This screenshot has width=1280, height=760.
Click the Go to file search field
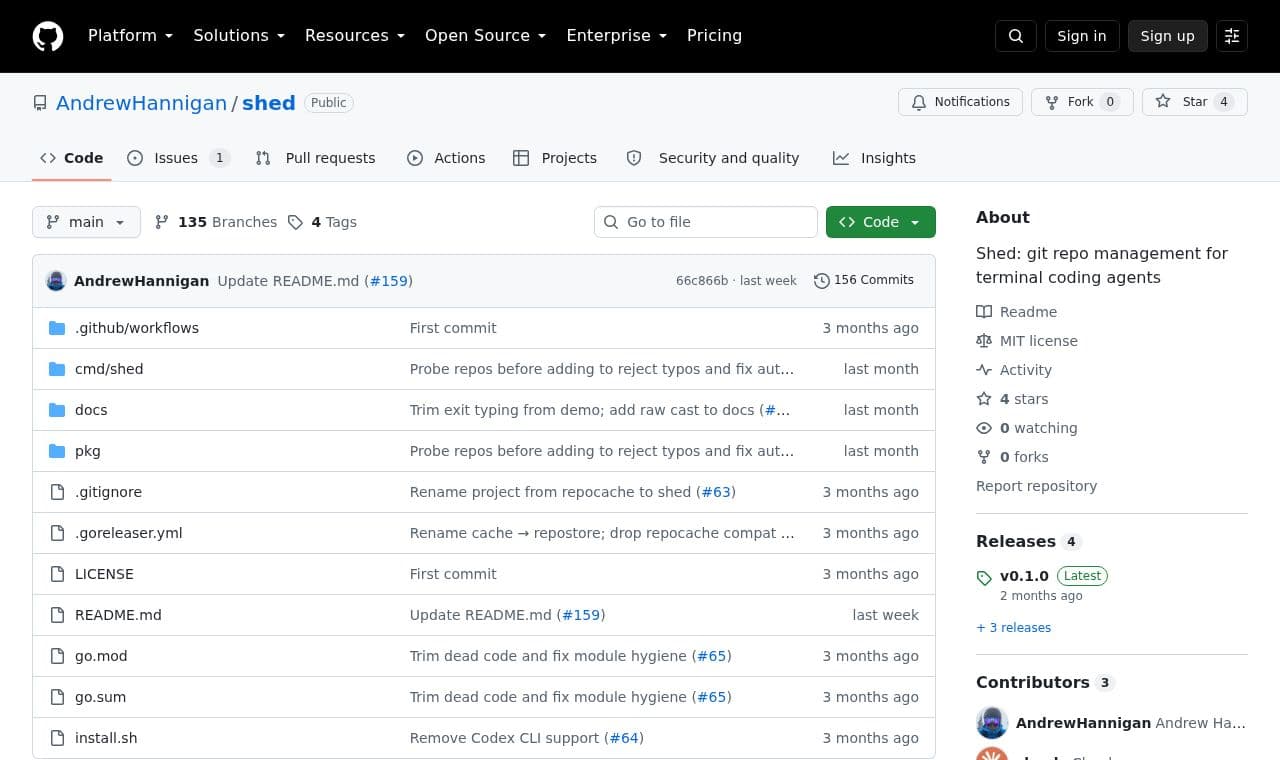tap(706, 222)
